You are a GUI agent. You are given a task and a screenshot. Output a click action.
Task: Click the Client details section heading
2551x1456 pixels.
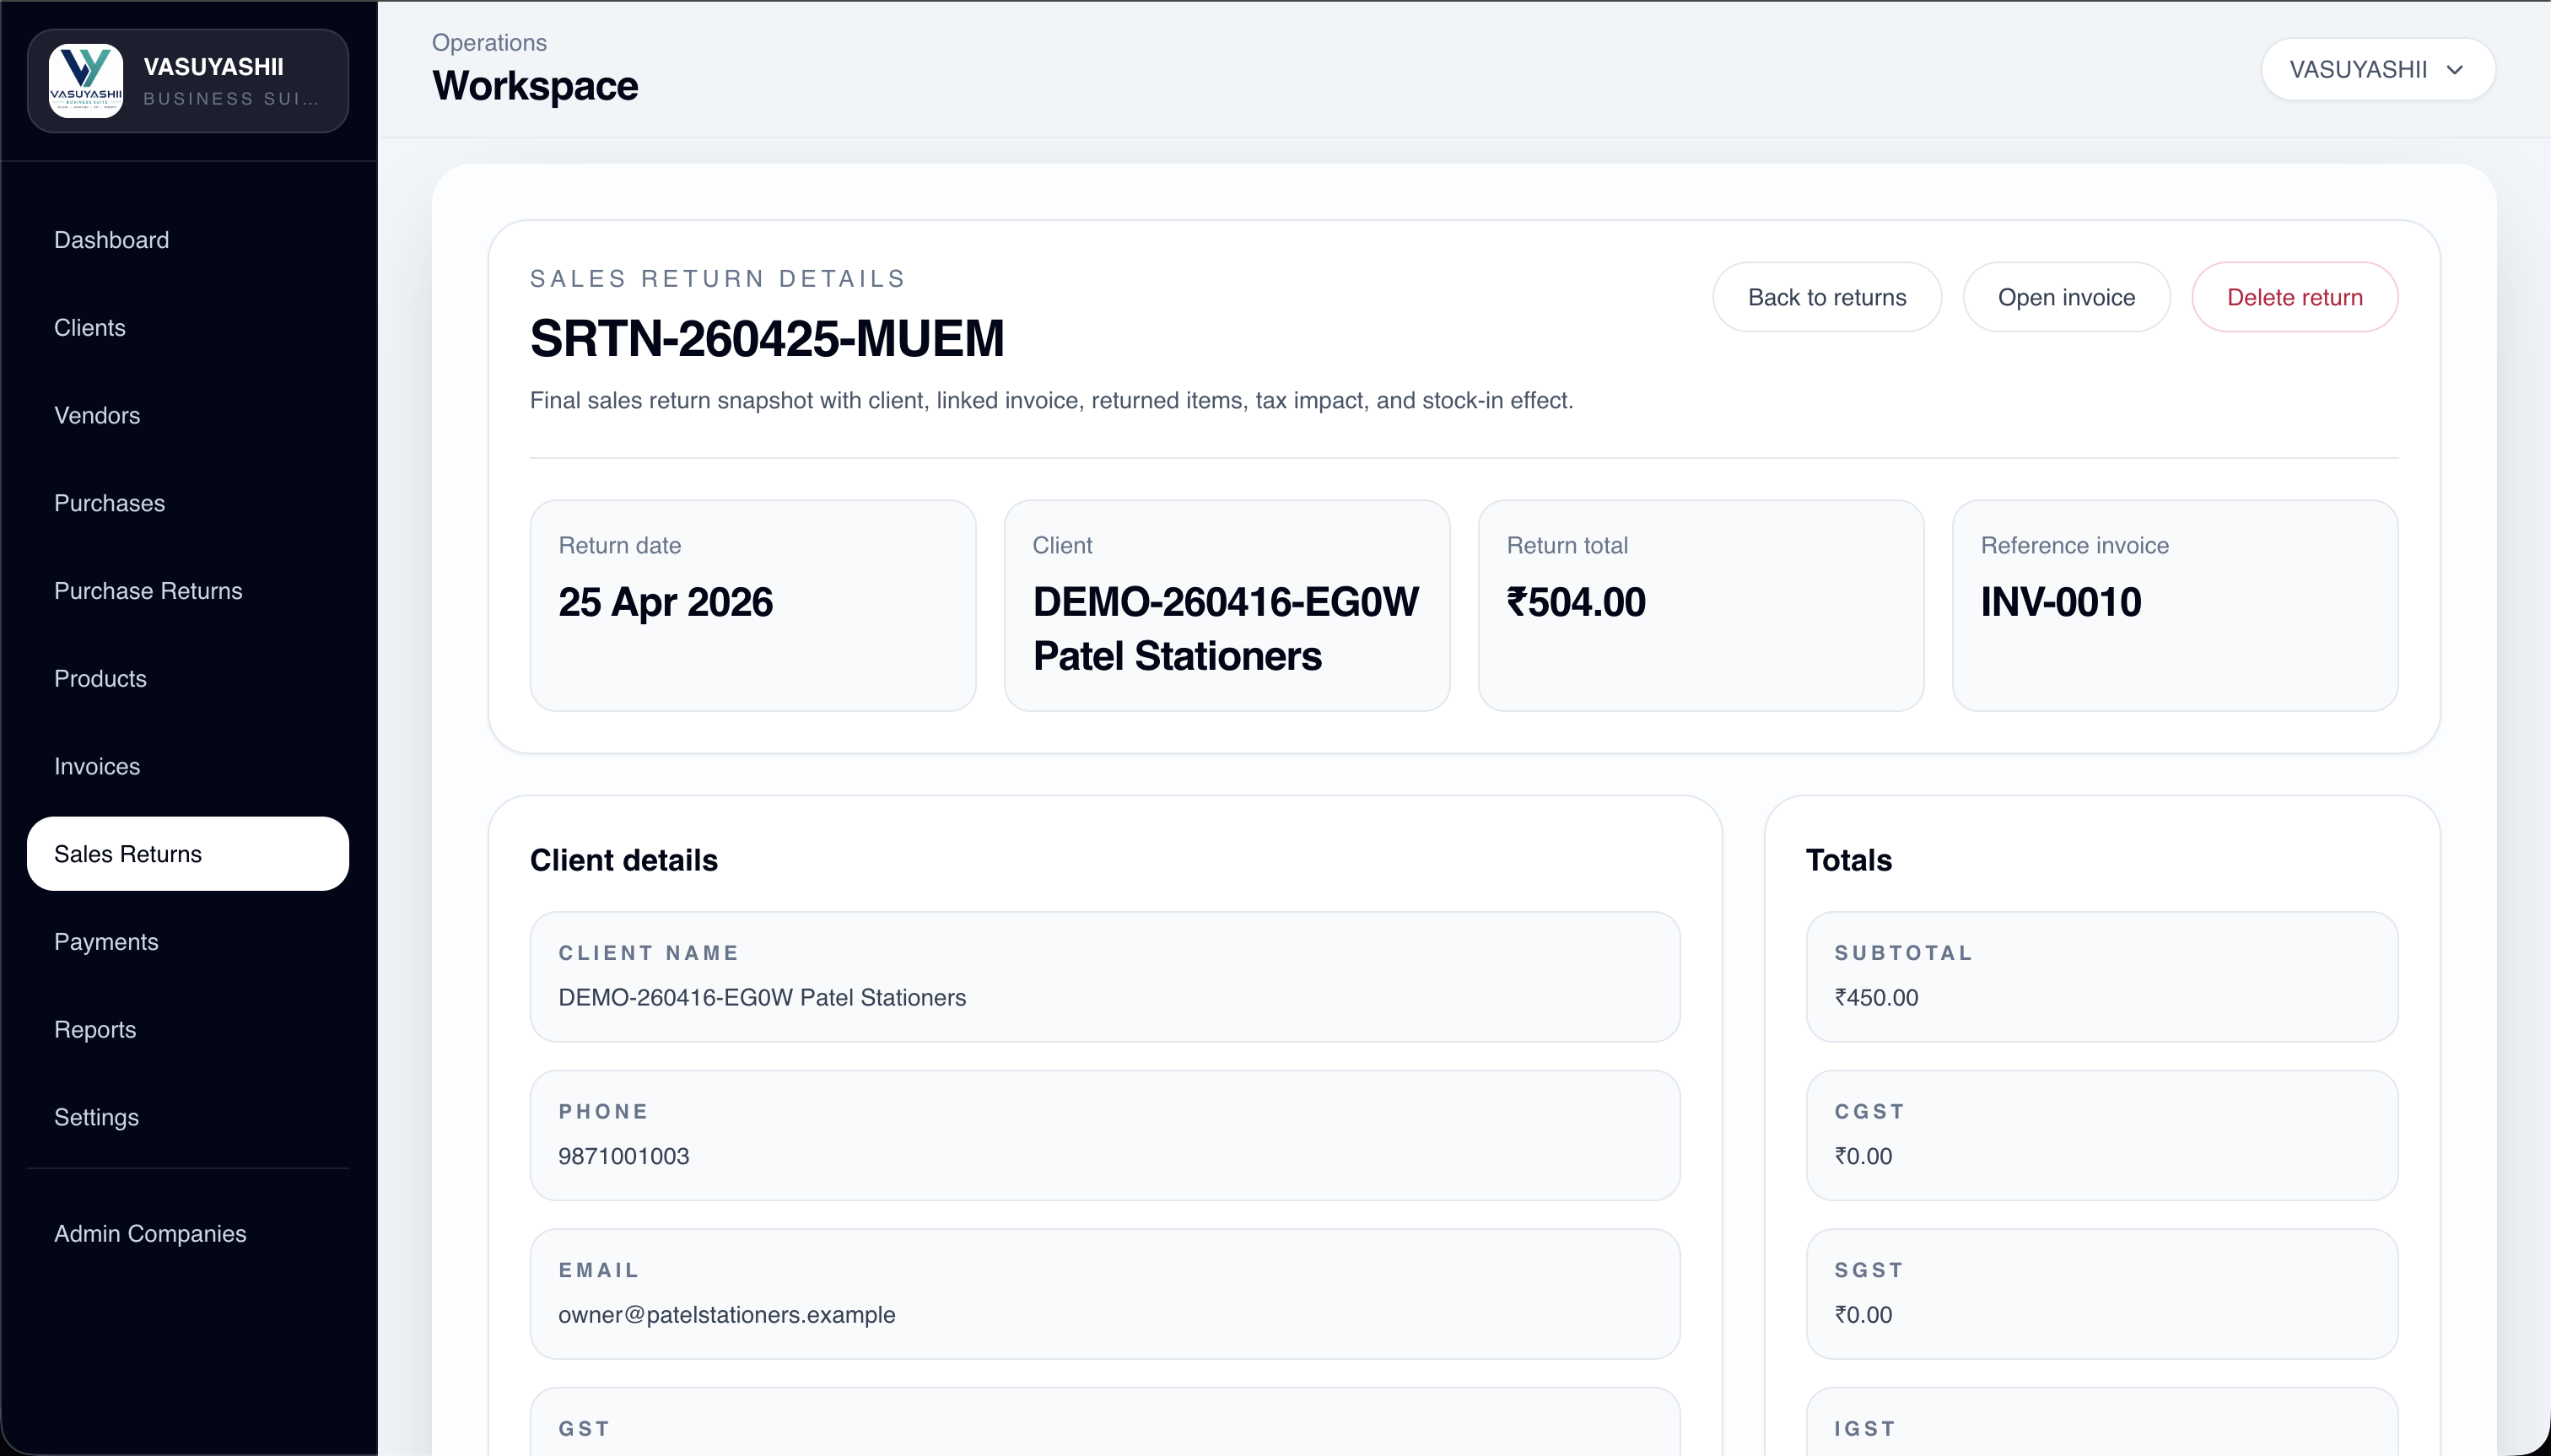[x=624, y=861]
